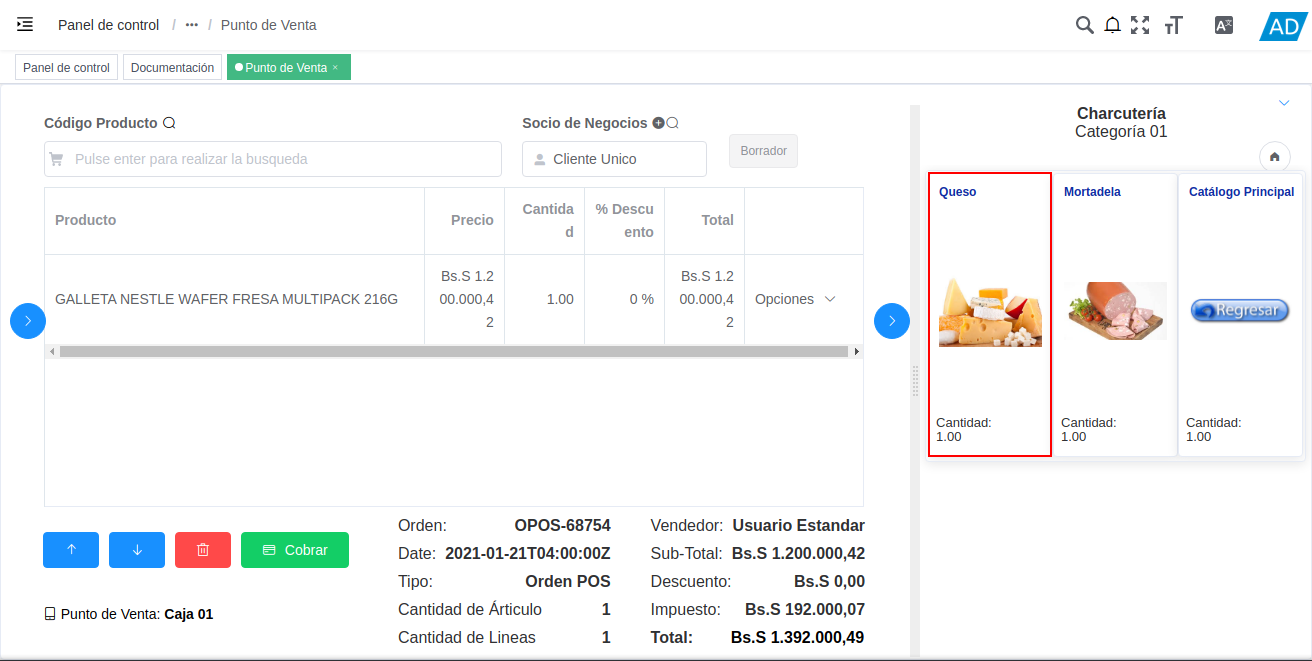Image resolution: width=1312 pixels, height=661 pixels.
Task: Move line up with arrow button
Action: (x=71, y=550)
